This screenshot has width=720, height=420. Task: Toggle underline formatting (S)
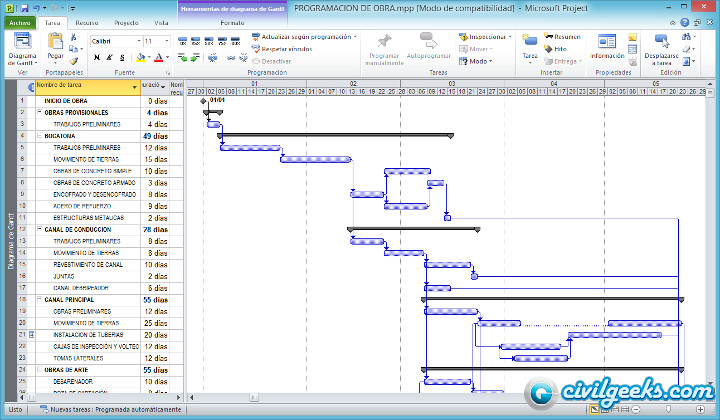point(122,57)
